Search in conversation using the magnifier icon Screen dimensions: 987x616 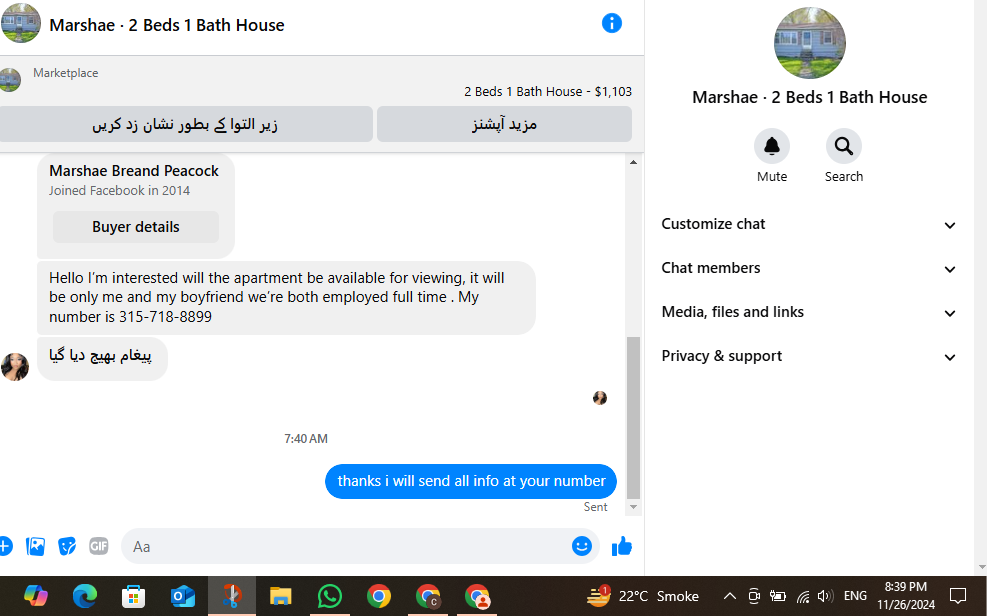click(x=843, y=146)
